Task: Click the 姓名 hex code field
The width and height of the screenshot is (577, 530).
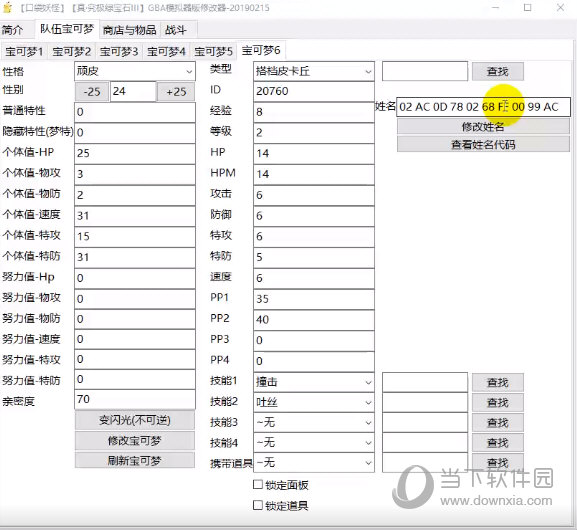Action: click(x=483, y=107)
